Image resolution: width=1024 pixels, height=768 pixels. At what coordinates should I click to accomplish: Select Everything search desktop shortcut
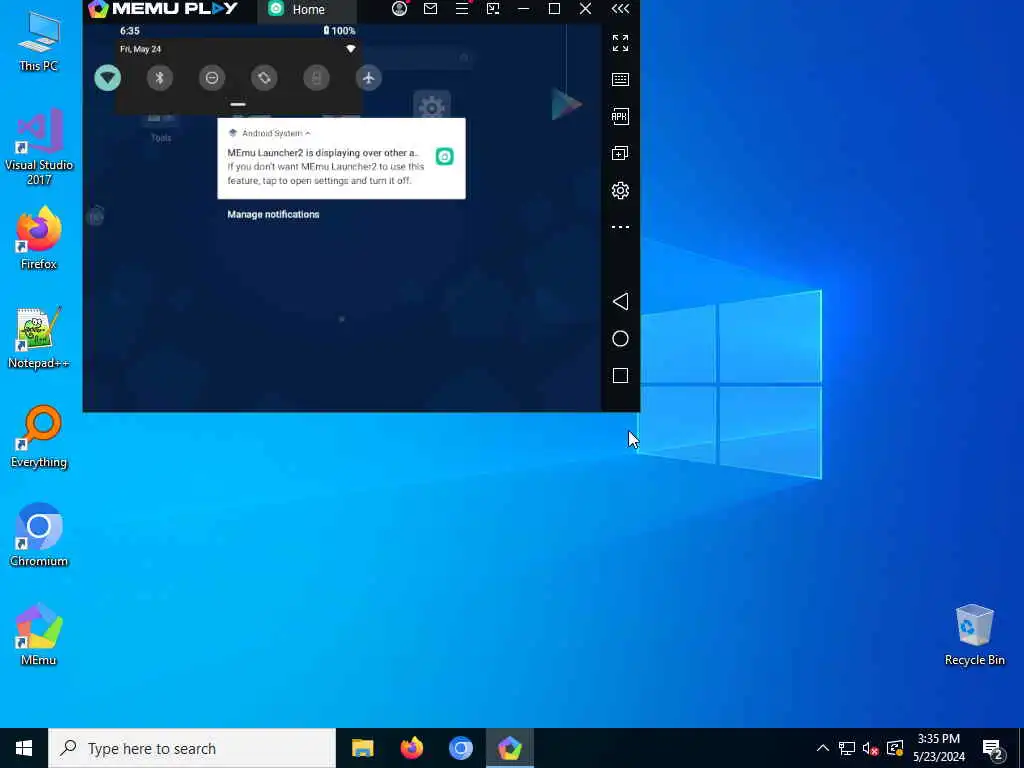point(39,437)
